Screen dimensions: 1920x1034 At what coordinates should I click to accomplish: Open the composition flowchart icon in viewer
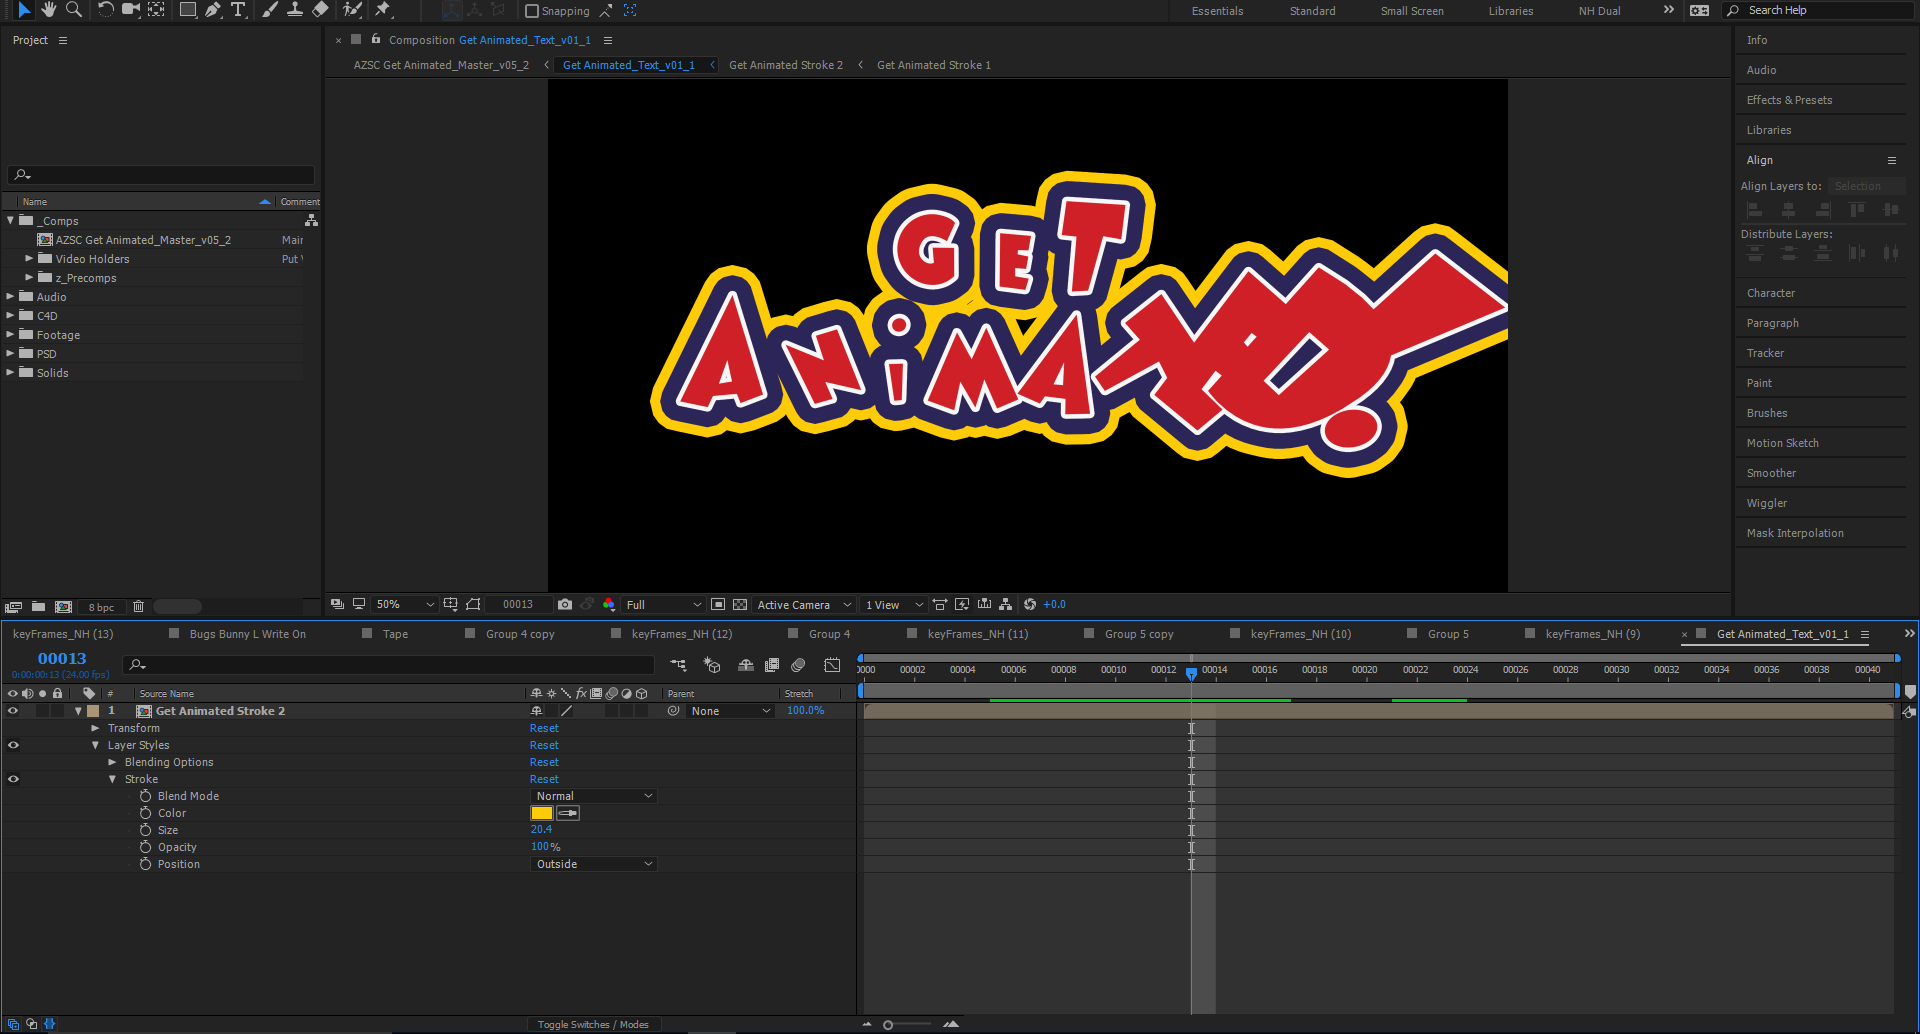click(x=1006, y=605)
